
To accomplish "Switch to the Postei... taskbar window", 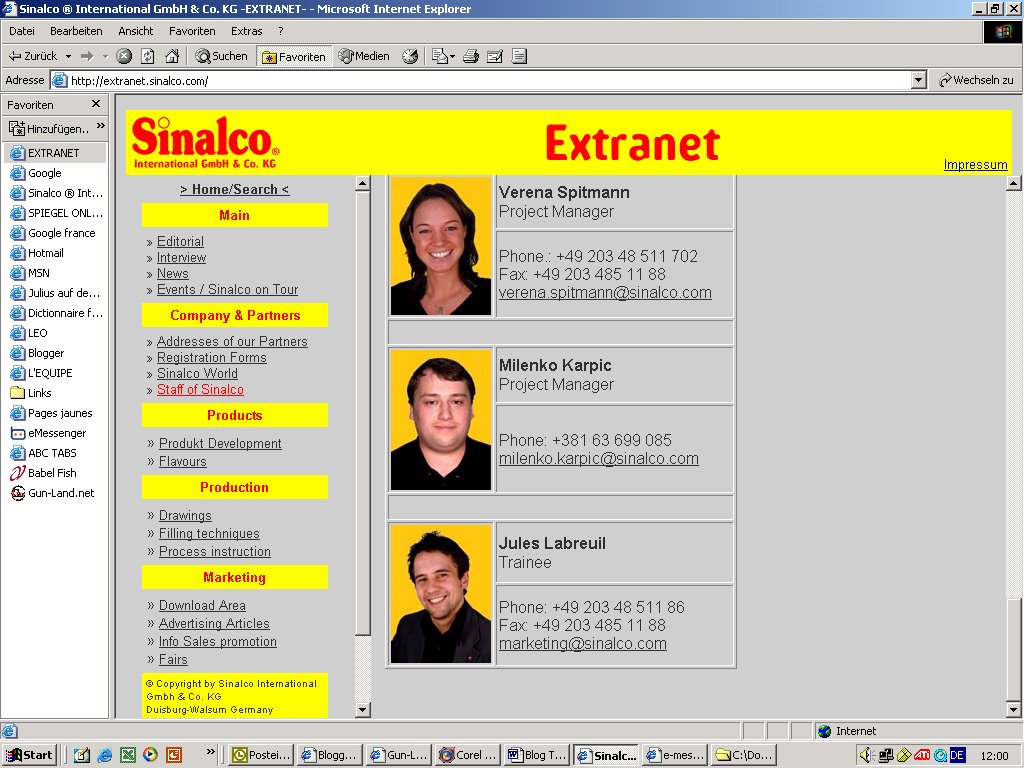I will [262, 755].
